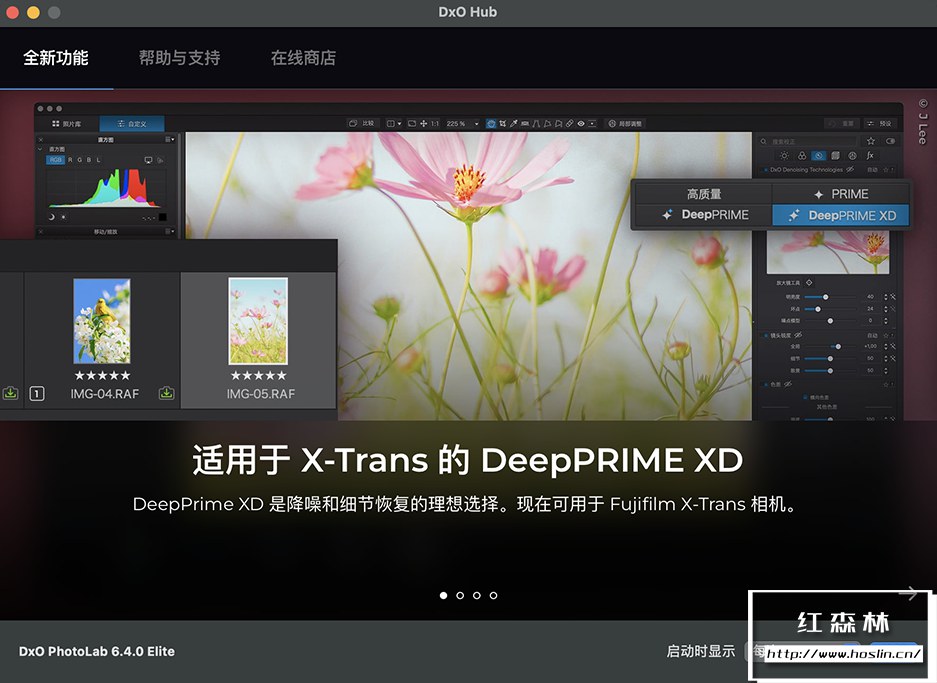This screenshot has height=683, width=937.
Task: Select the IMG-04.RAF thumbnail
Action: coord(102,321)
